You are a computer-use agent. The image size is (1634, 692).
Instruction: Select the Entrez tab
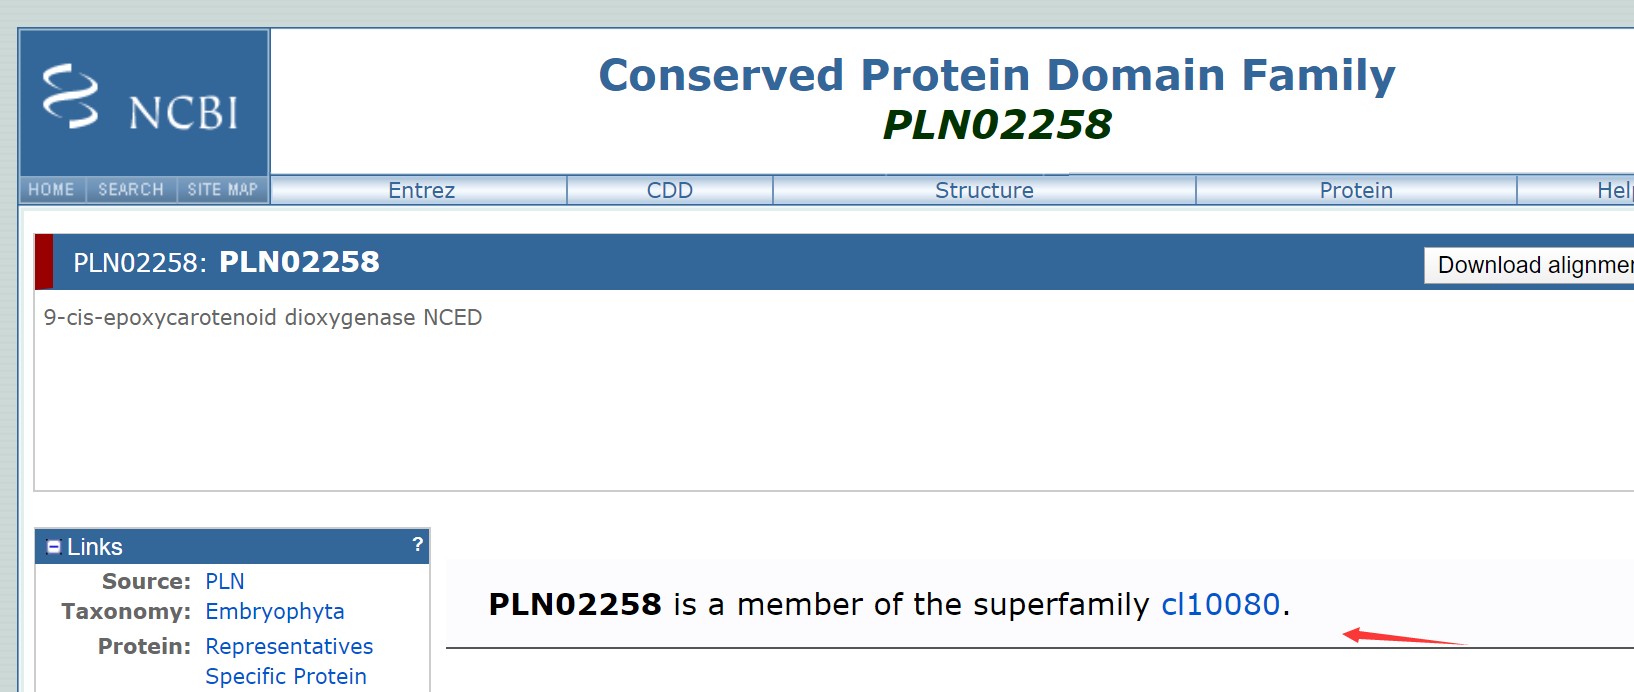[x=420, y=190]
